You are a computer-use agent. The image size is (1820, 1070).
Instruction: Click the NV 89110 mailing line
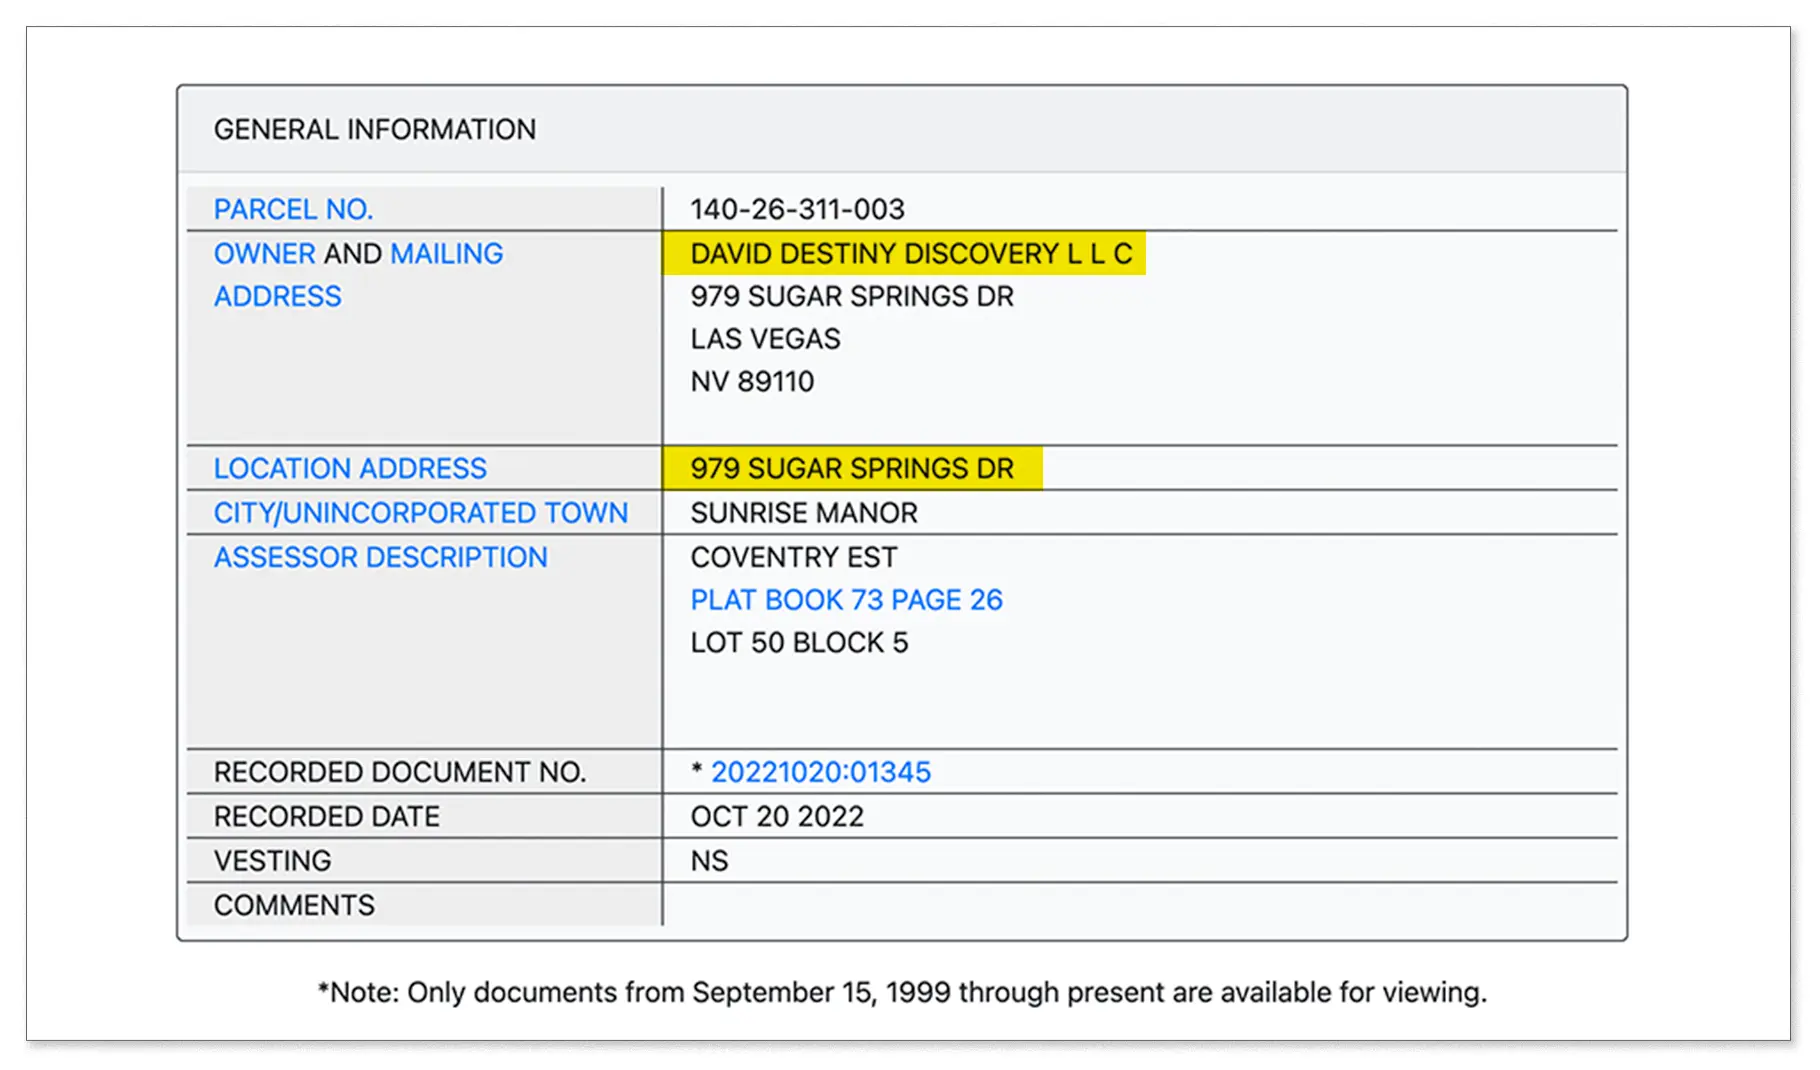(752, 382)
